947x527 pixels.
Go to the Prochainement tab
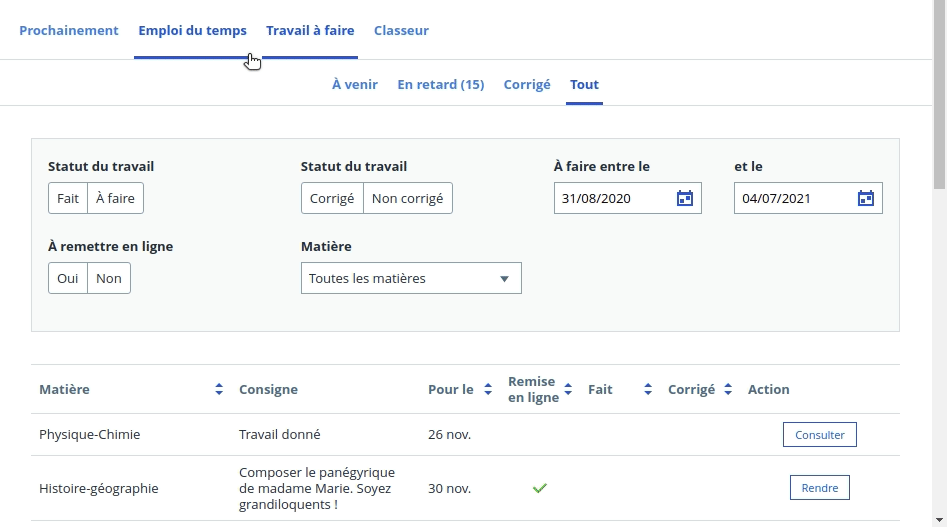tap(69, 30)
